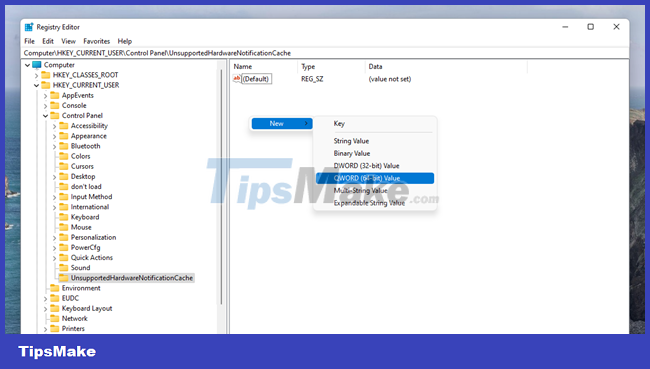650x369 pixels.
Task: Expand the Personalization key
Action: [x=54, y=238]
